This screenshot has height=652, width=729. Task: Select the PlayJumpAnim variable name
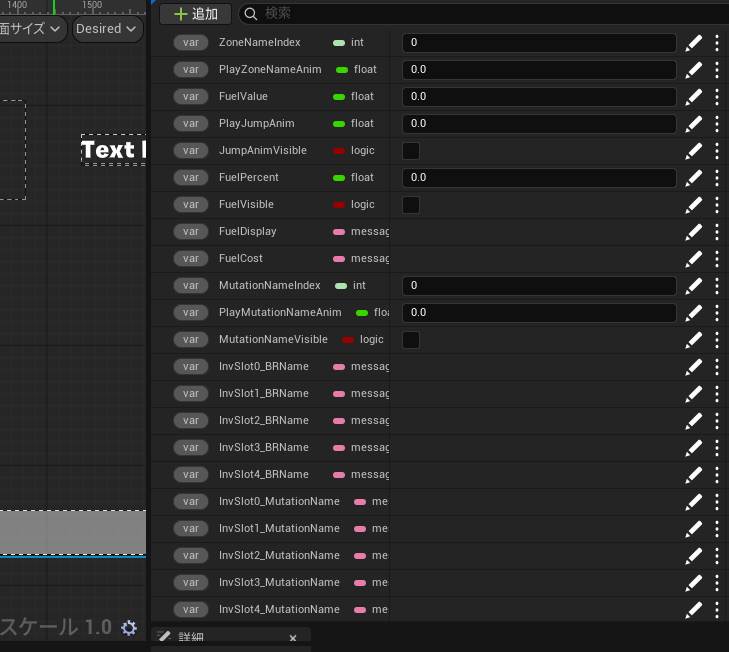257,124
